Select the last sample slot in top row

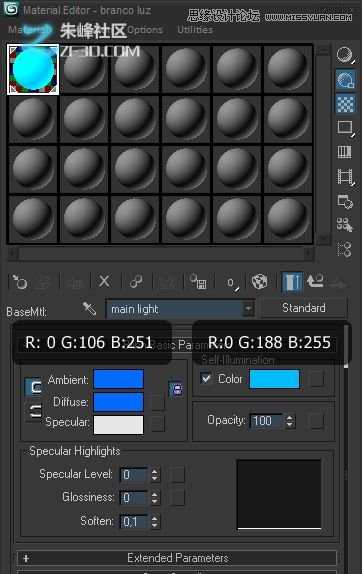[x=288, y=70]
